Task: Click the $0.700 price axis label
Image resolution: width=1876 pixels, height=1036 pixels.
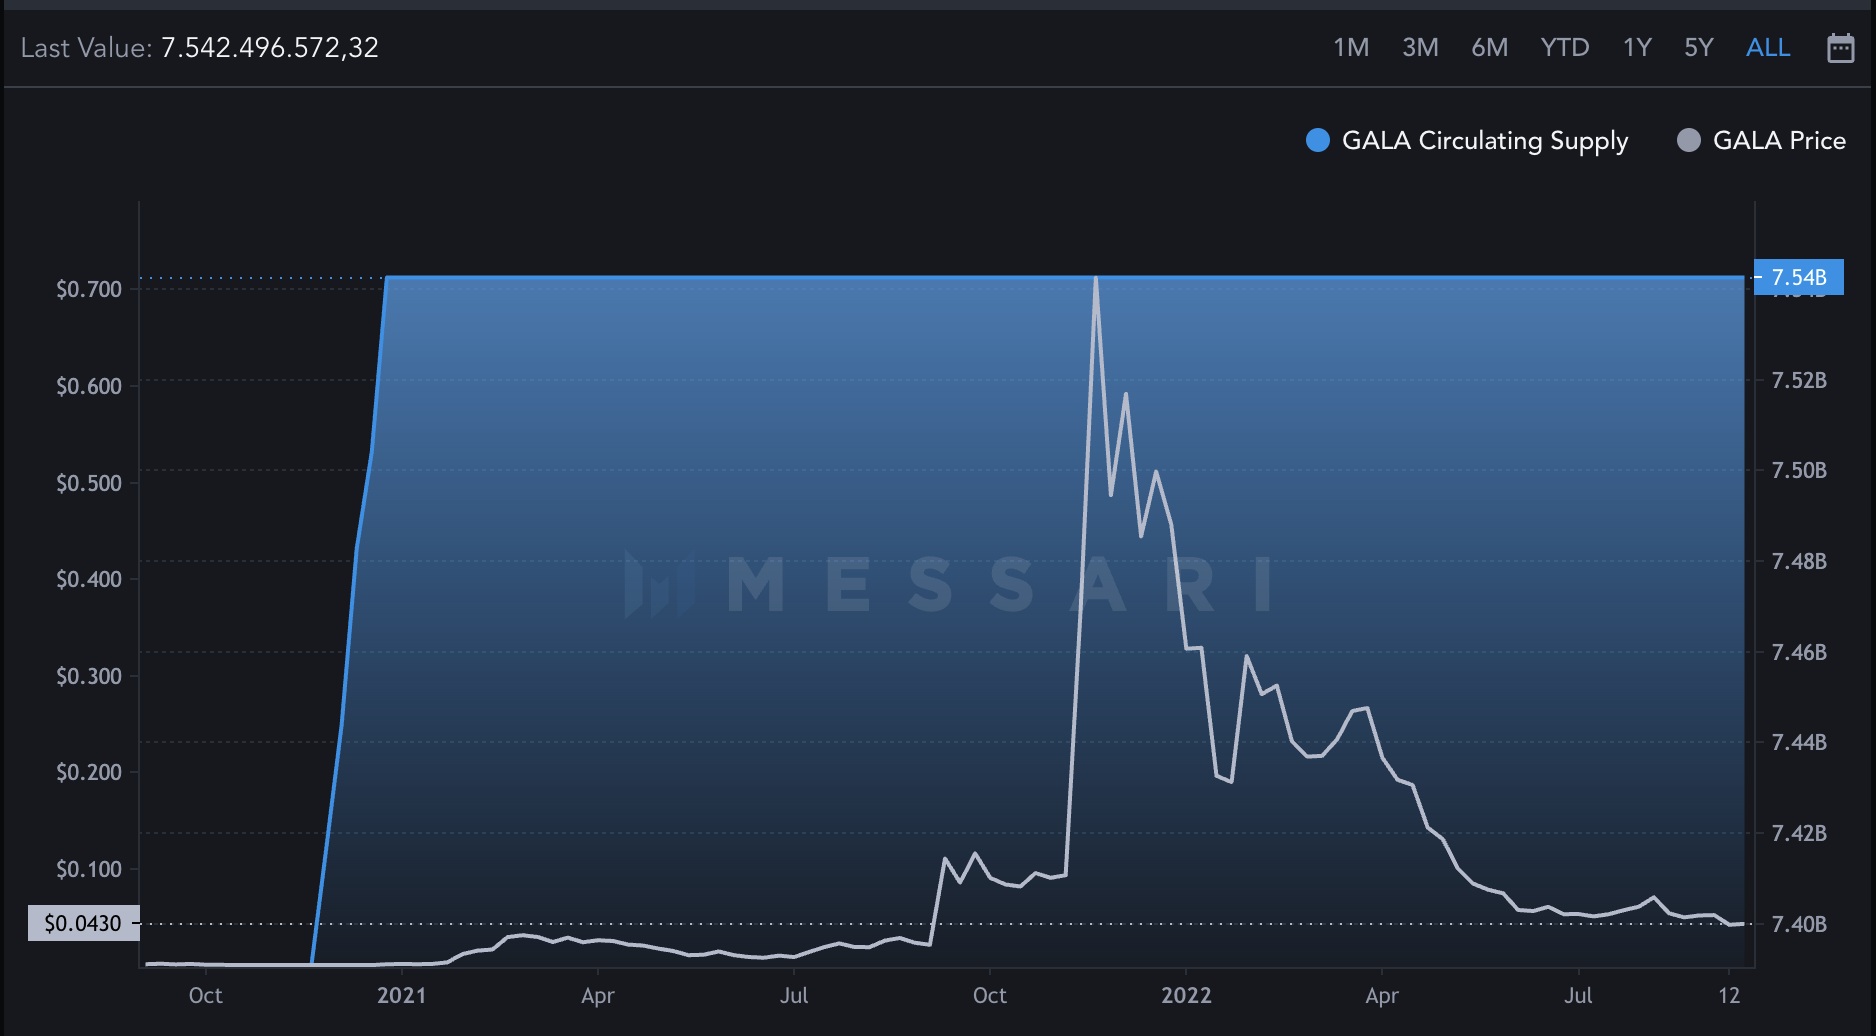Action: pyautogui.click(x=89, y=289)
